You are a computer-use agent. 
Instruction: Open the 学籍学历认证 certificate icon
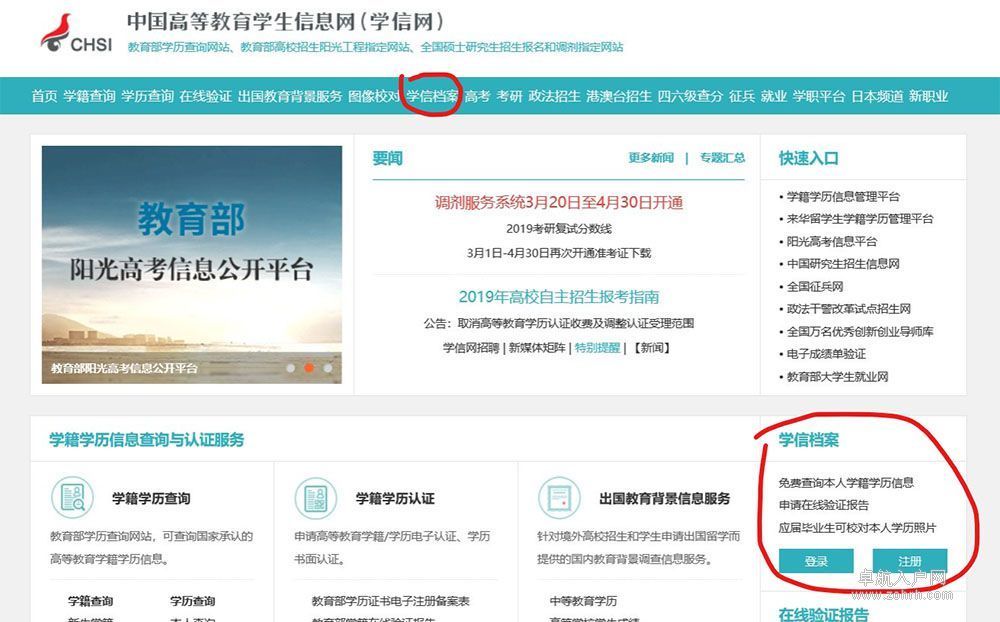(x=316, y=498)
